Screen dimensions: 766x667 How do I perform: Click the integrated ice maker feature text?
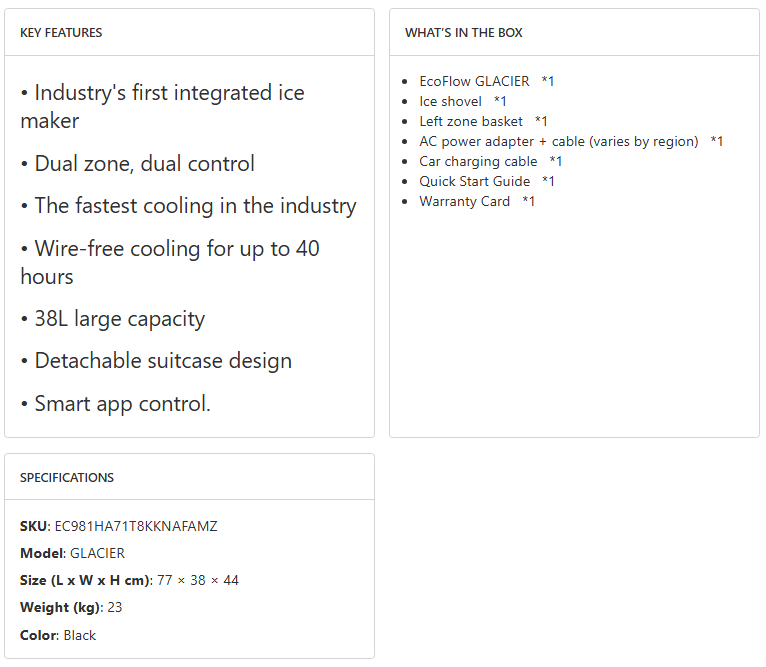click(x=162, y=107)
